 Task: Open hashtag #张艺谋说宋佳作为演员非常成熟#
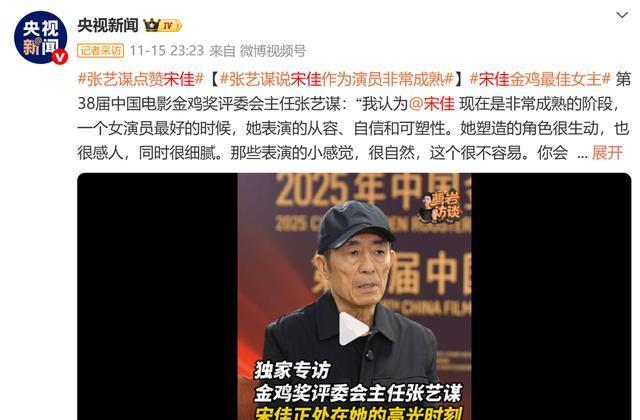point(337,79)
